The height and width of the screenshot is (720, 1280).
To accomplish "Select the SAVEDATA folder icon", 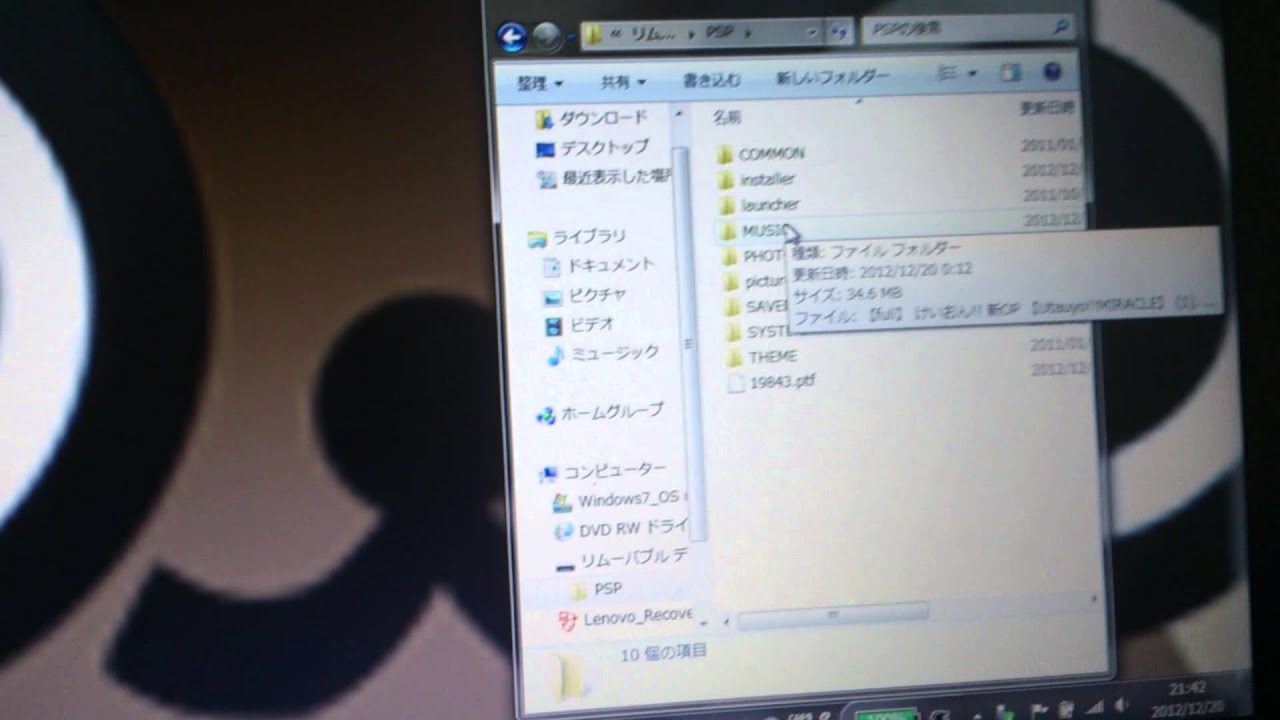I will point(731,307).
